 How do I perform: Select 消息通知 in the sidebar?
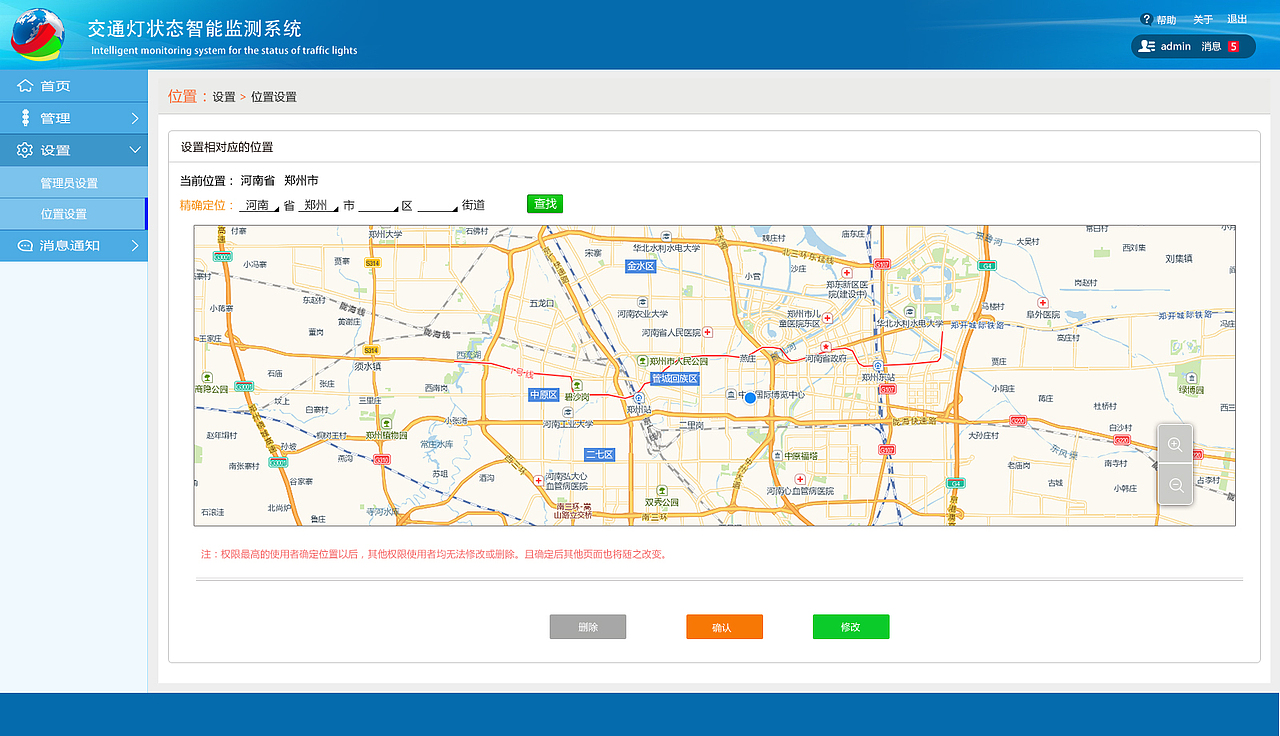click(x=74, y=245)
